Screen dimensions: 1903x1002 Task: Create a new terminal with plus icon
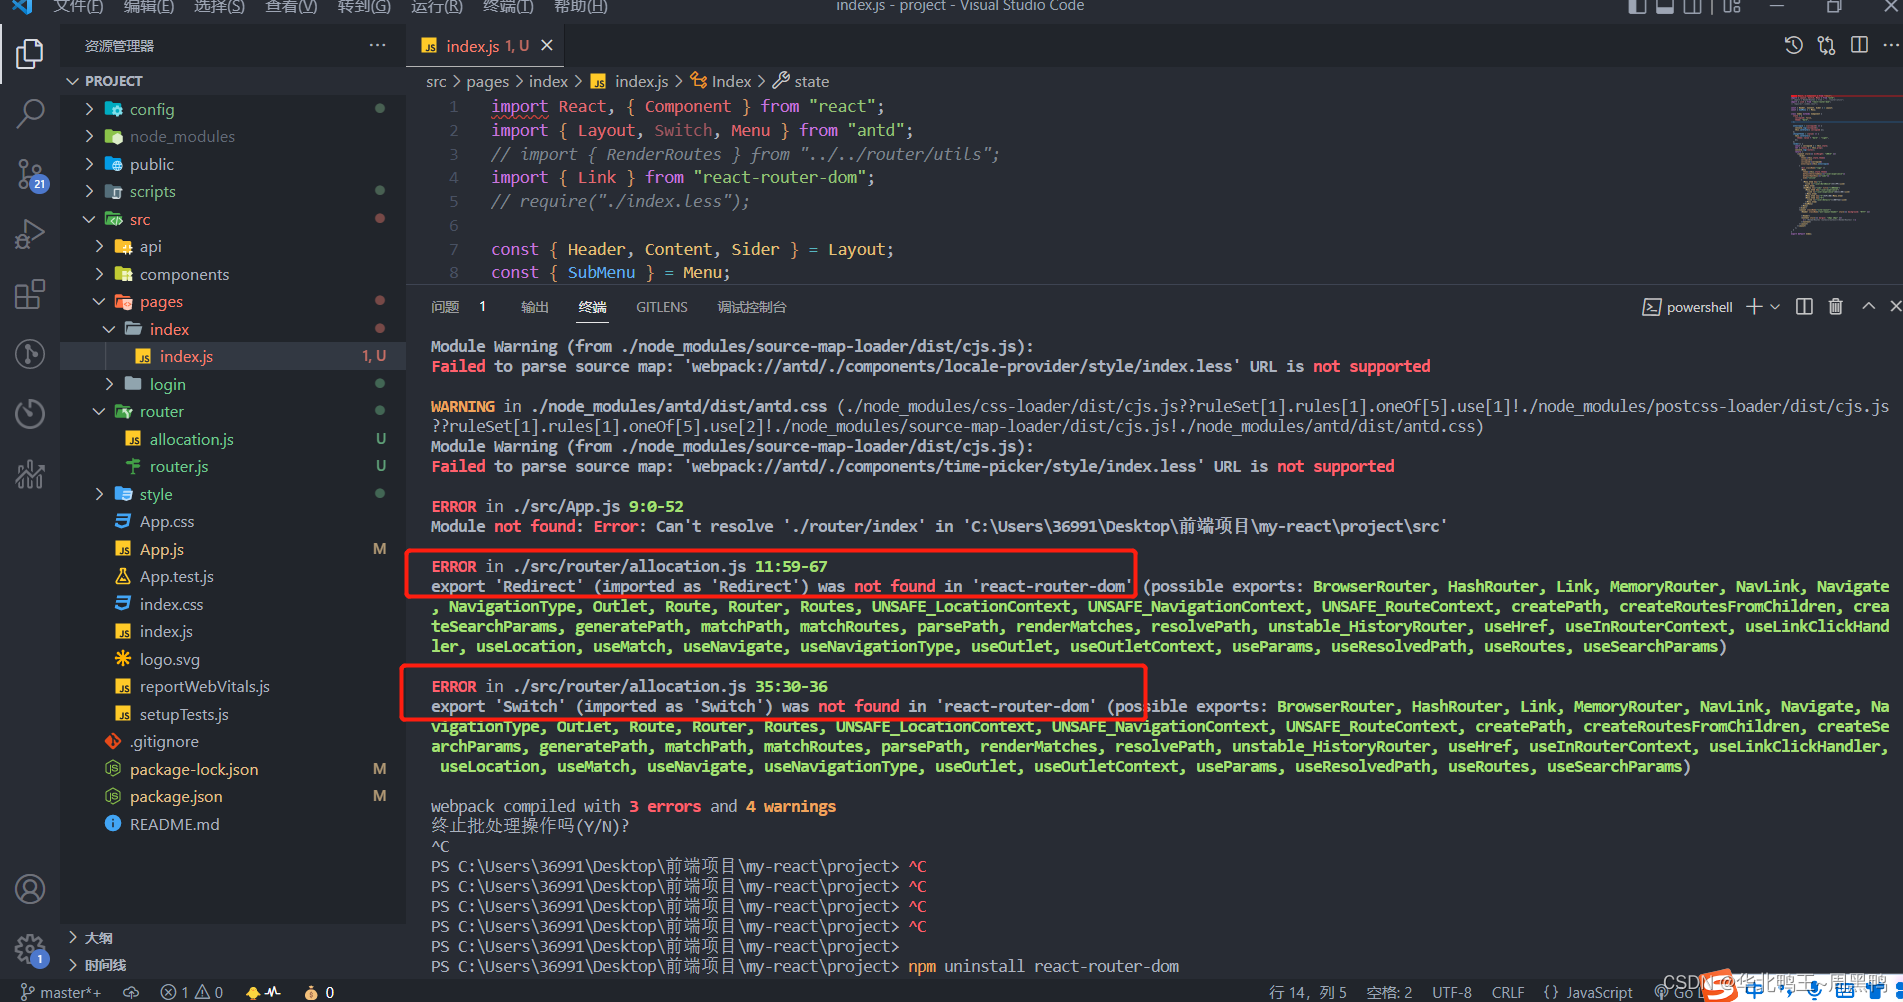coord(1754,307)
